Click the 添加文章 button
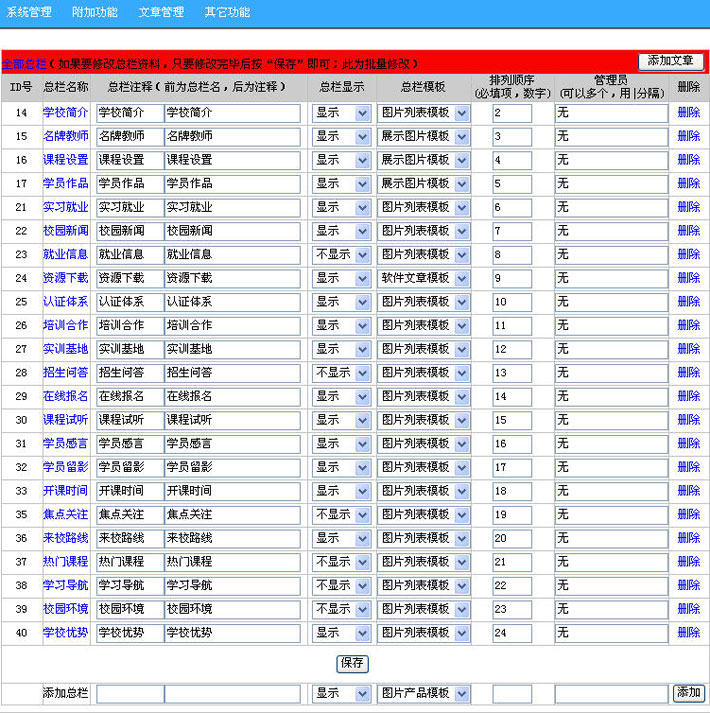 671,61
